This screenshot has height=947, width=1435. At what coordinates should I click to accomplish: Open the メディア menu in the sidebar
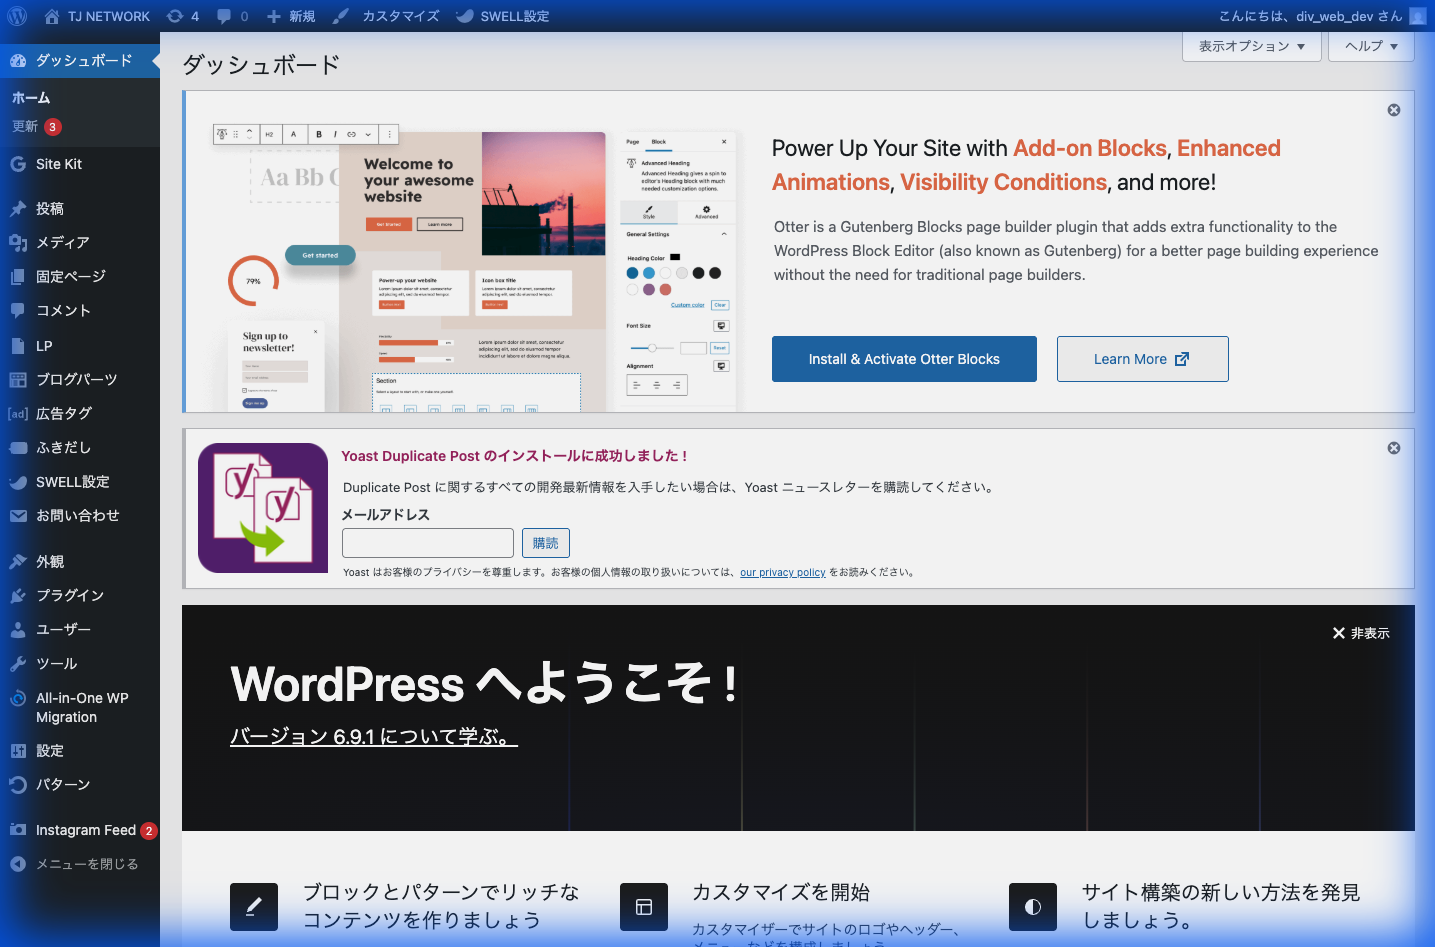click(x=62, y=243)
